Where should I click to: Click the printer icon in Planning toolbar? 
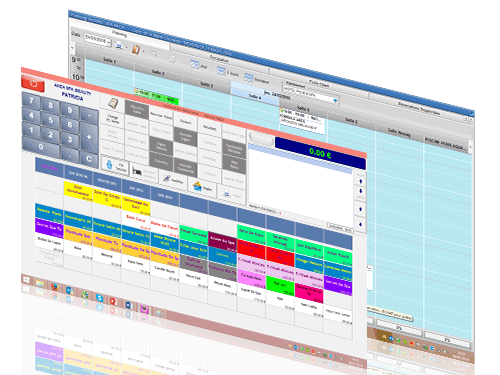(119, 45)
